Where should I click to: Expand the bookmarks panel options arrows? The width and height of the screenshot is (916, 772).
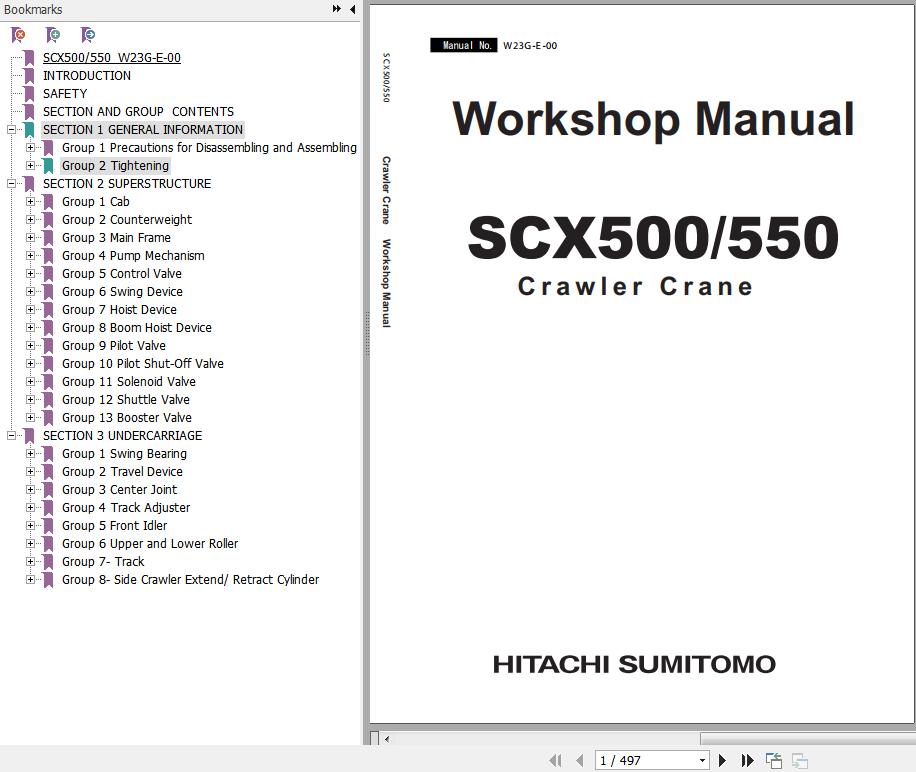(x=336, y=9)
